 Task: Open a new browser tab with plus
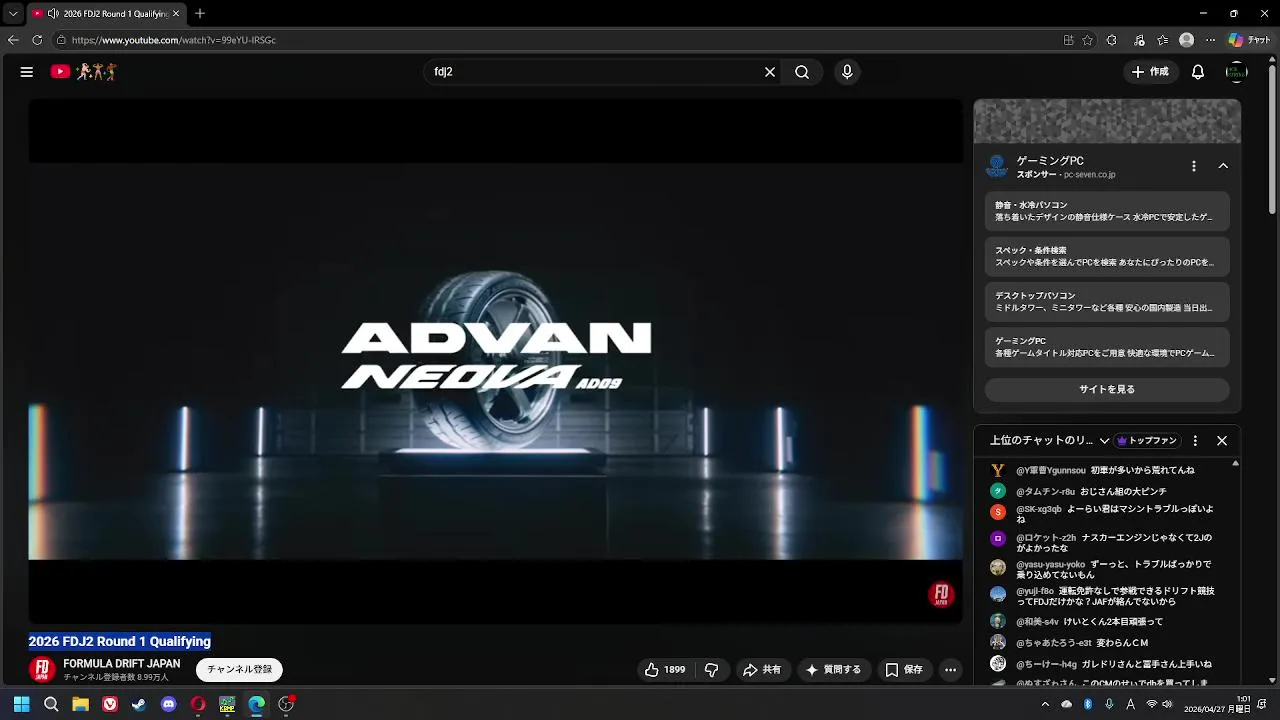coord(200,13)
